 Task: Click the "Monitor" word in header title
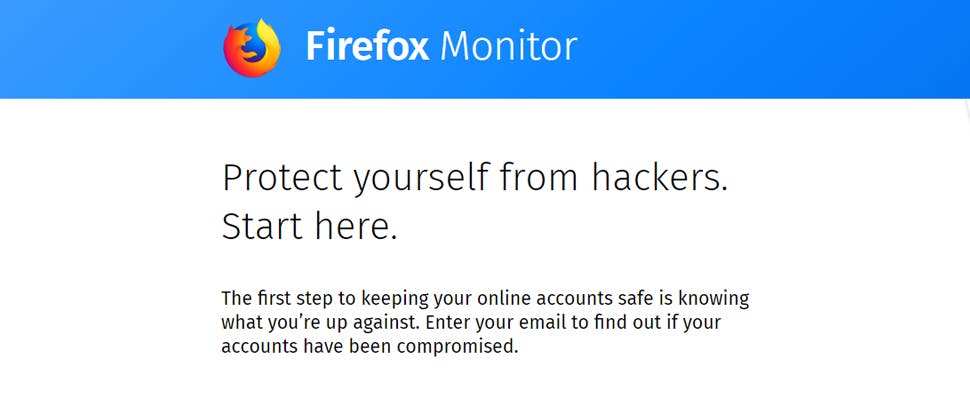(x=508, y=46)
